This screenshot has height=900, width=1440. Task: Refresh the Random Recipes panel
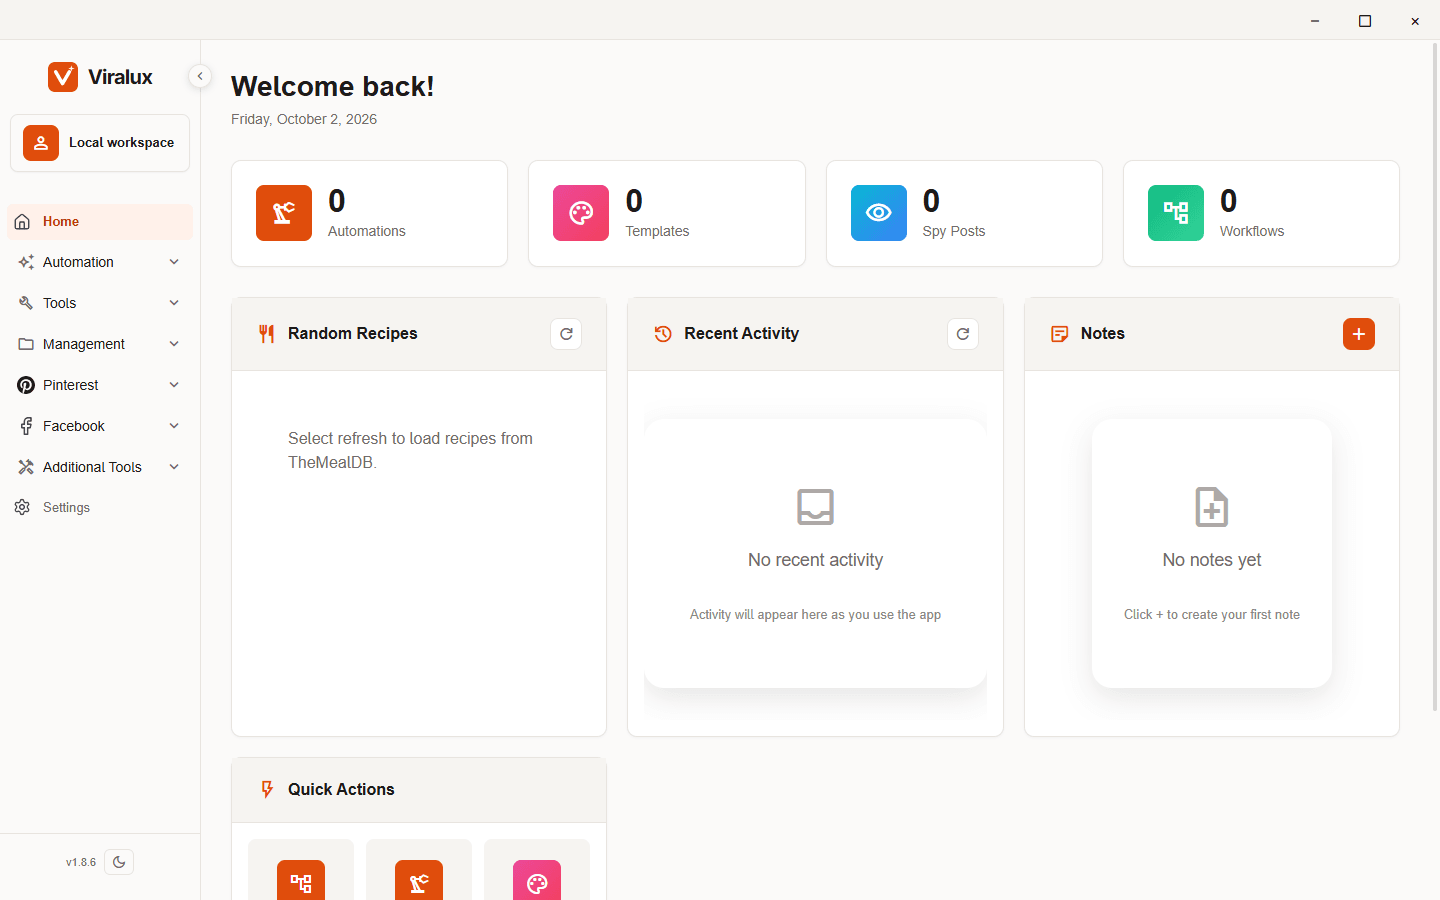(x=566, y=334)
